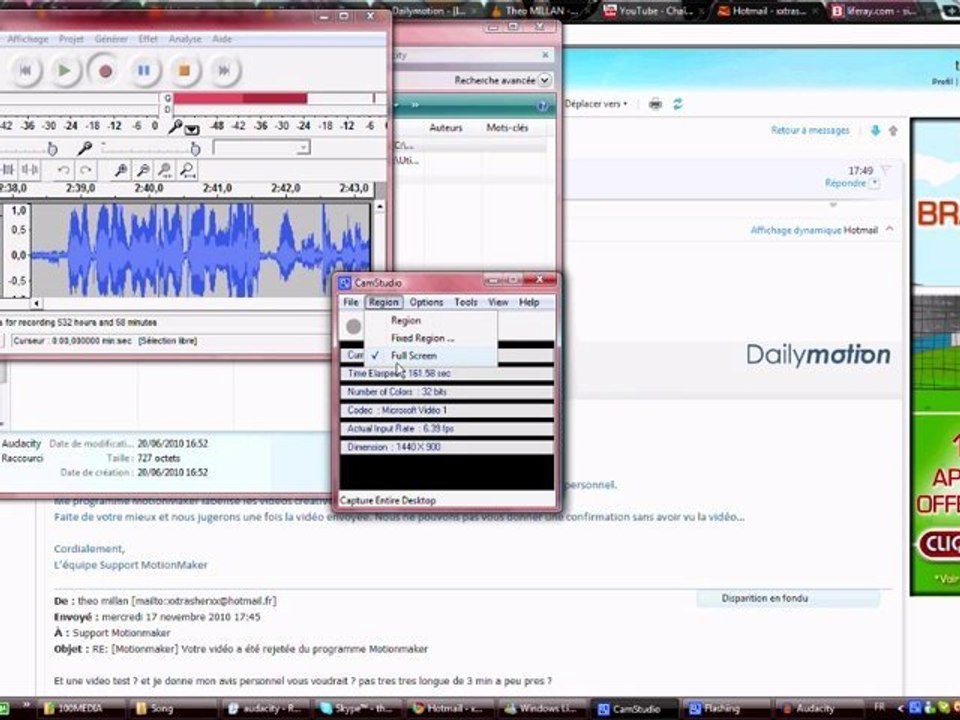Click the Hotmail green refresh icon
The height and width of the screenshot is (720, 960).
click(678, 104)
